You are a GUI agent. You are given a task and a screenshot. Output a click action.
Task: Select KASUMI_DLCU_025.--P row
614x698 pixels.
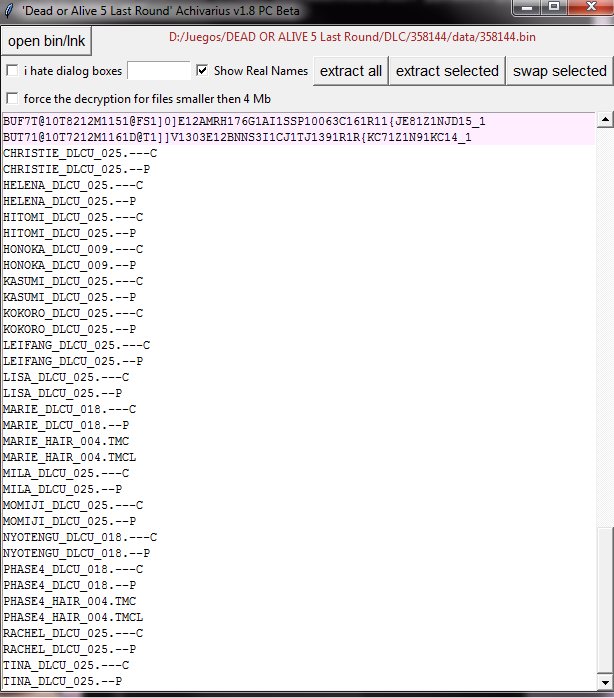point(298,297)
